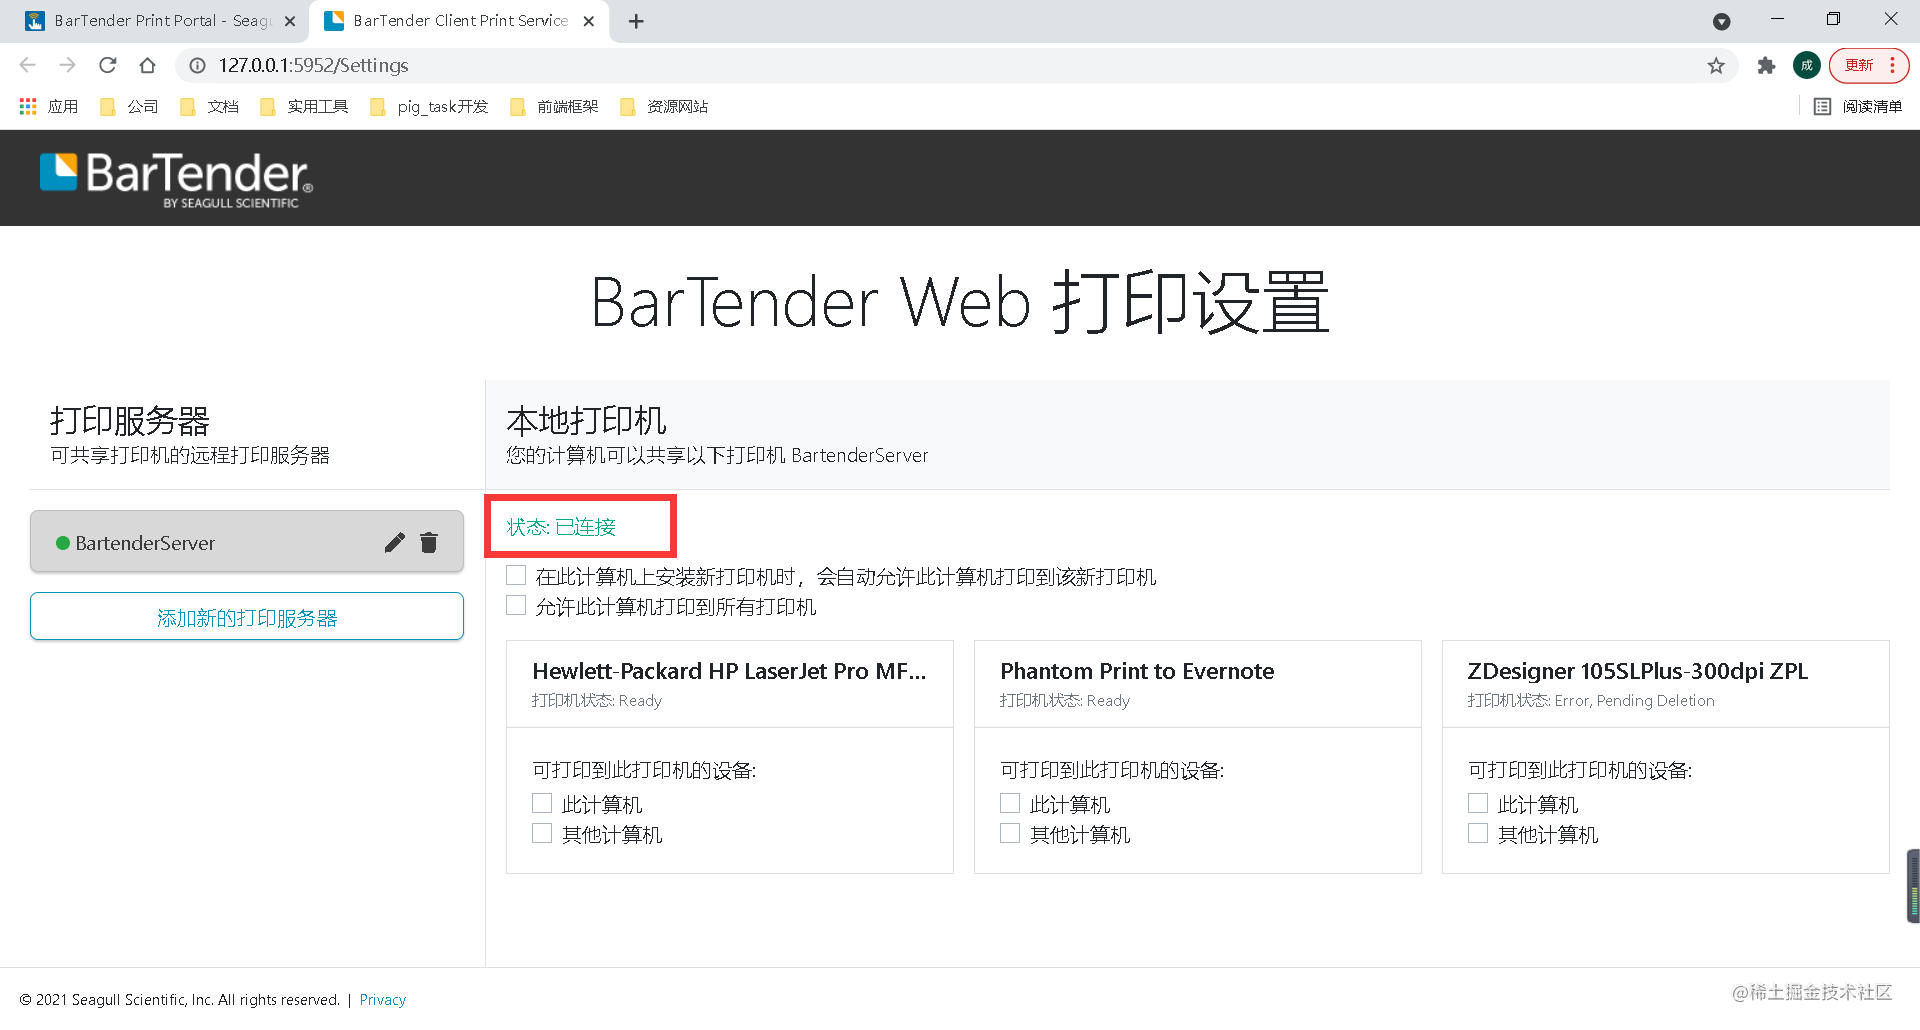This screenshot has height=1030, width=1920.
Task: Delete the BartenderServer print server
Action: click(x=429, y=542)
